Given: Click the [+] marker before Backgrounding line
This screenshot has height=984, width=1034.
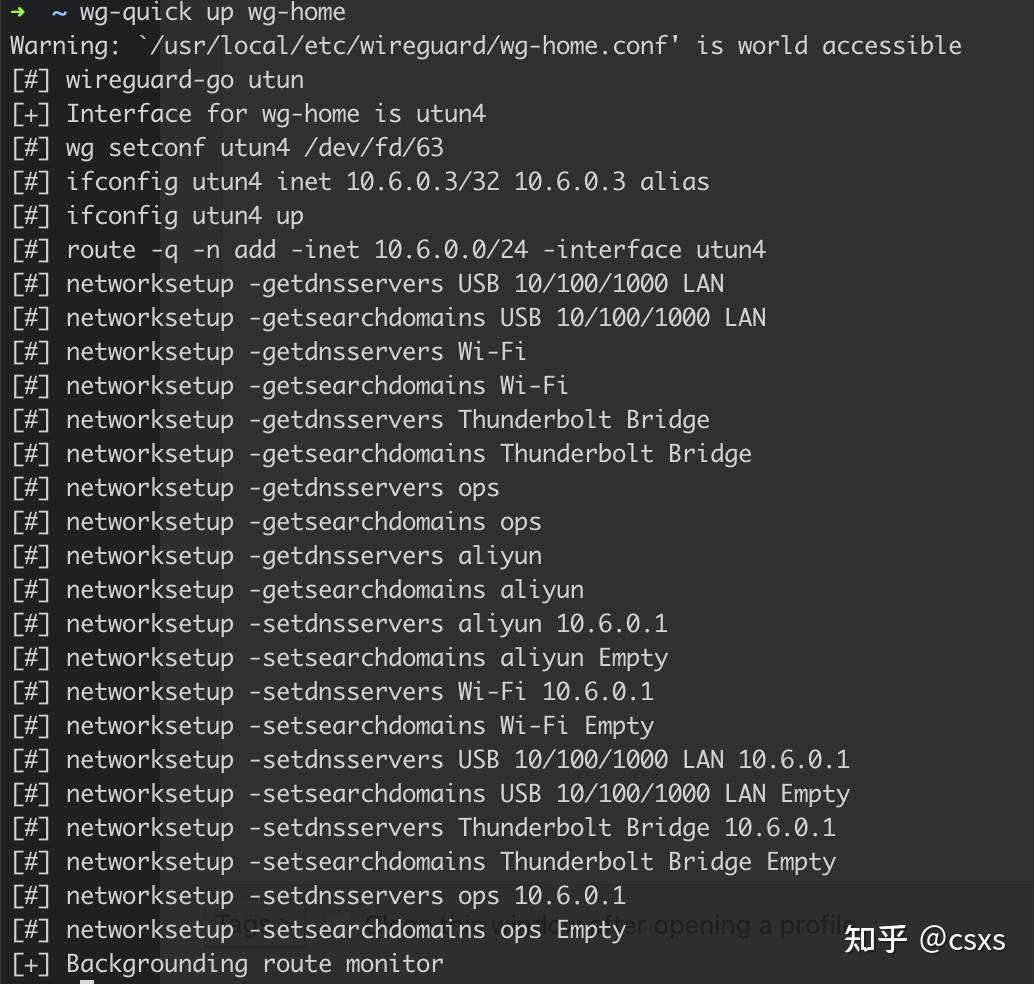Looking at the screenshot, I should click(31, 964).
